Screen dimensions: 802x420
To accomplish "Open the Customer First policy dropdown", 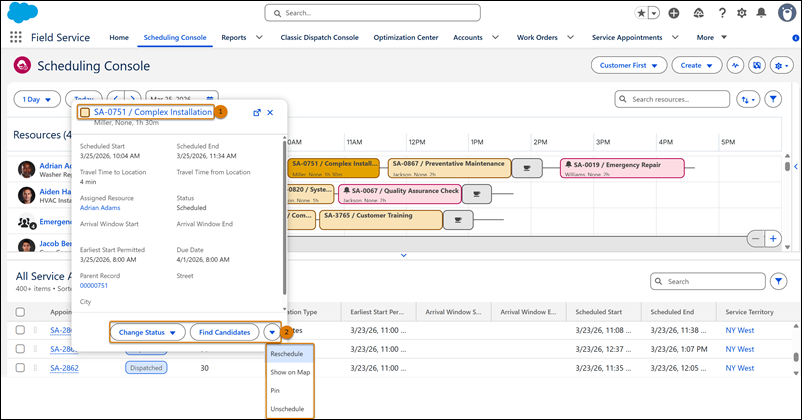I will click(x=629, y=65).
